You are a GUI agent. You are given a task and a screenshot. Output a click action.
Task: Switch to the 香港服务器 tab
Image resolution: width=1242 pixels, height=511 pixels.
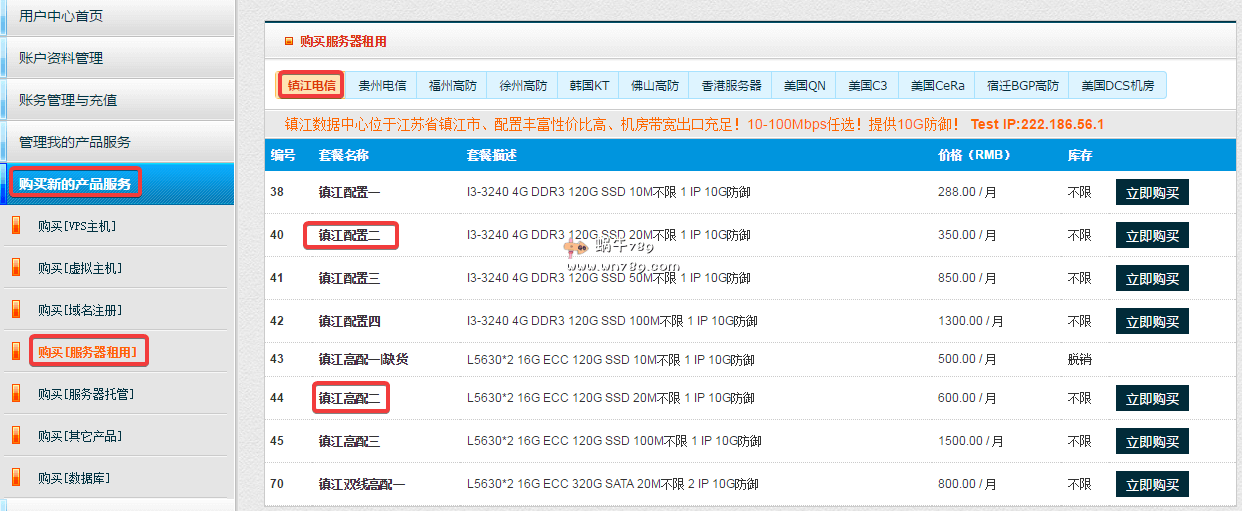(731, 86)
